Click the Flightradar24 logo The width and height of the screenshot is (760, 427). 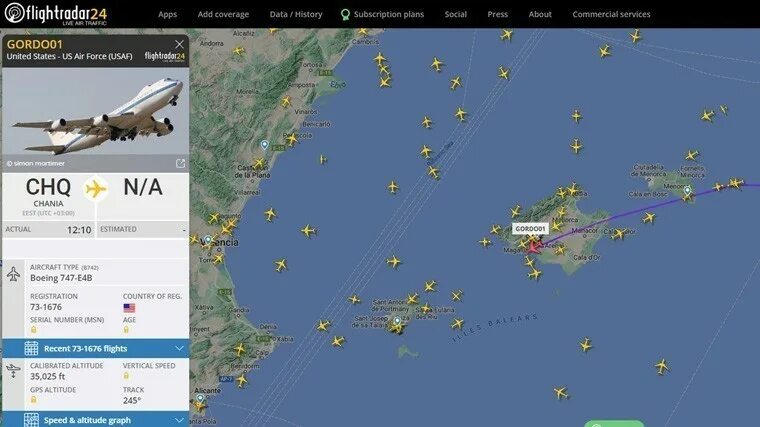[56, 14]
